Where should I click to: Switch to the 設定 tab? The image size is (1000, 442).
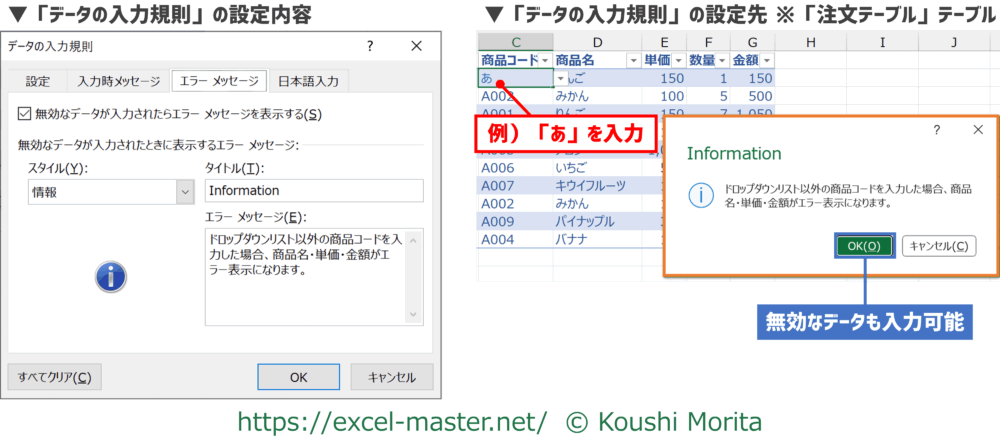click(38, 81)
